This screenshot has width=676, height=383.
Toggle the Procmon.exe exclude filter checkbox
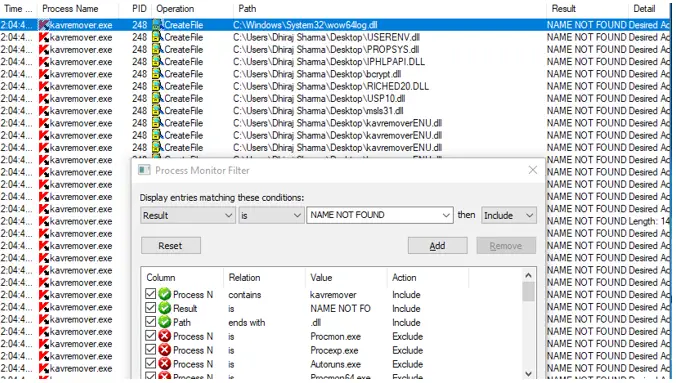150,336
